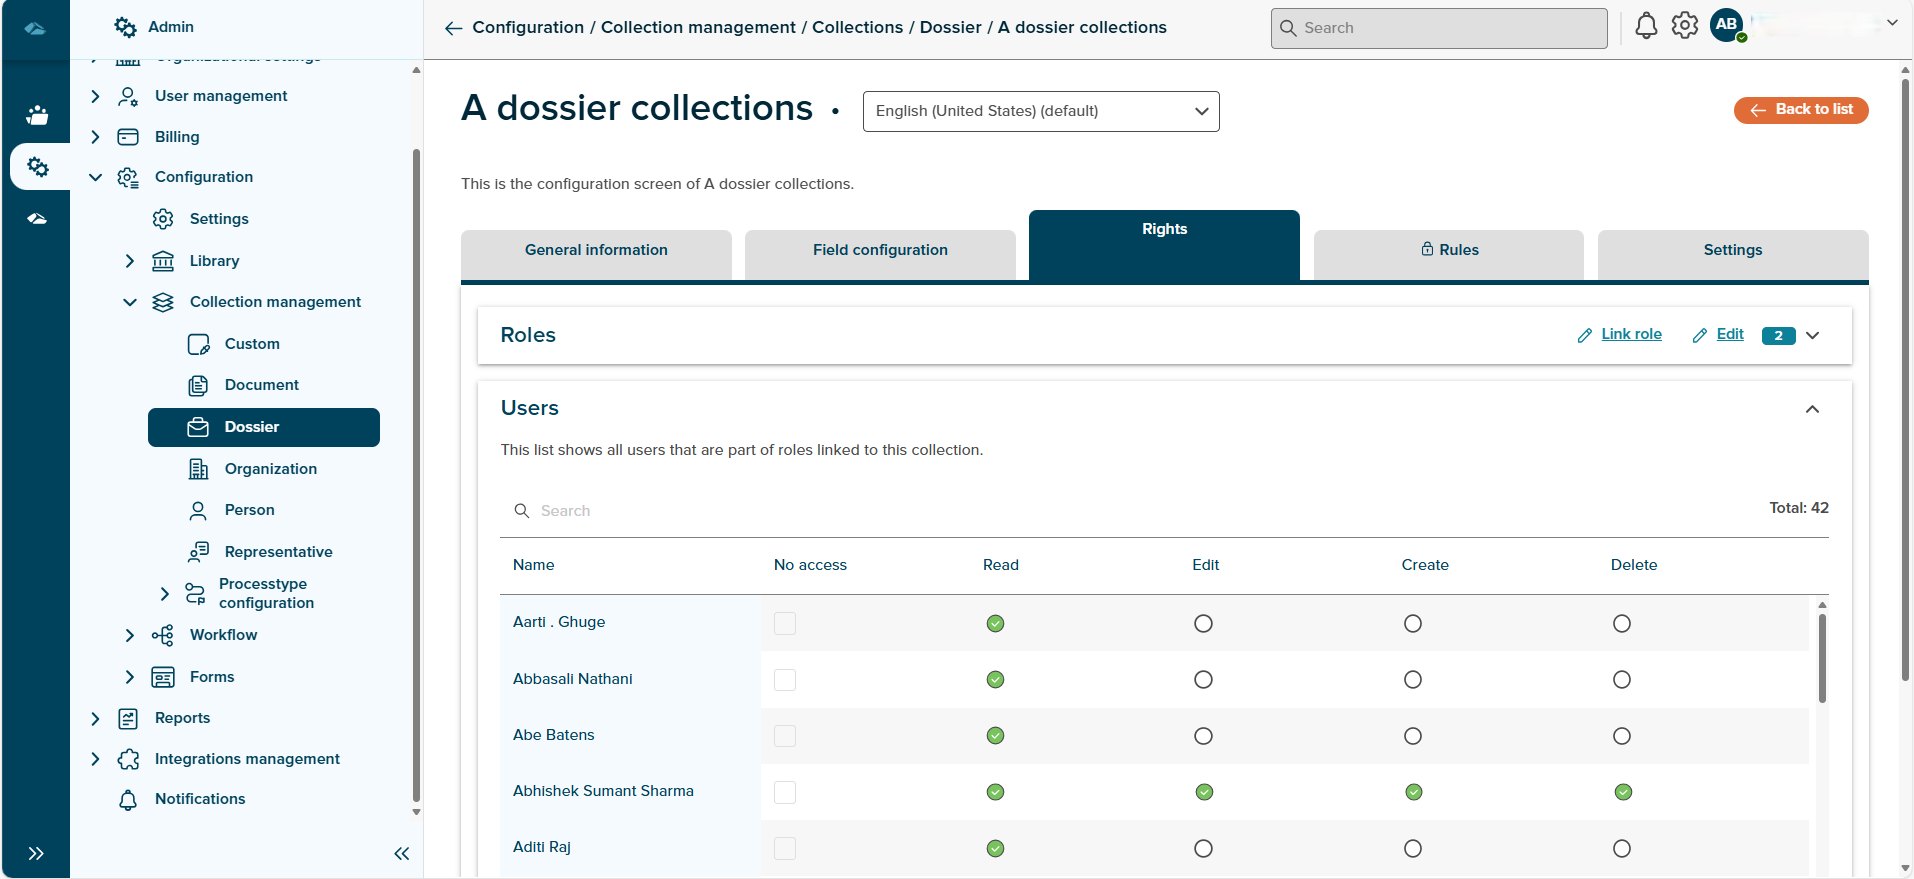The width and height of the screenshot is (1914, 879).
Task: Expand the Roles section chevron
Action: click(1812, 336)
